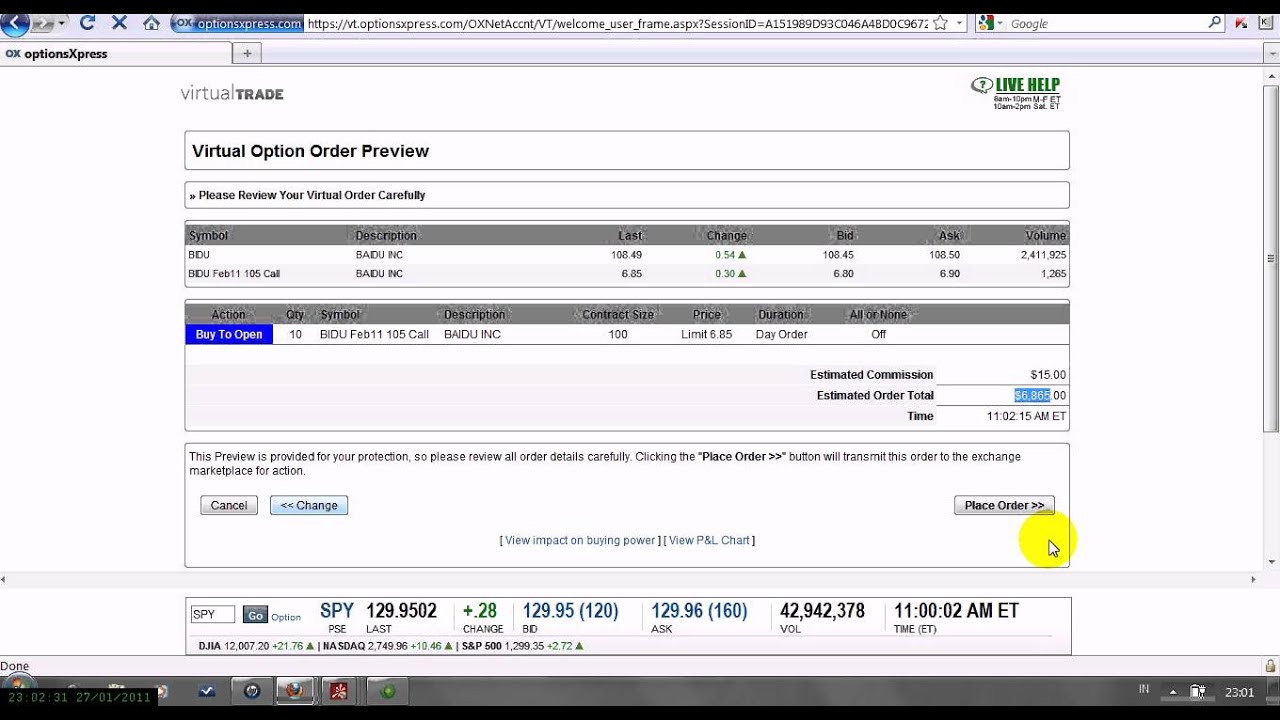Click the Day Order duration cell
Screen dimensions: 1280x720
tap(781, 335)
